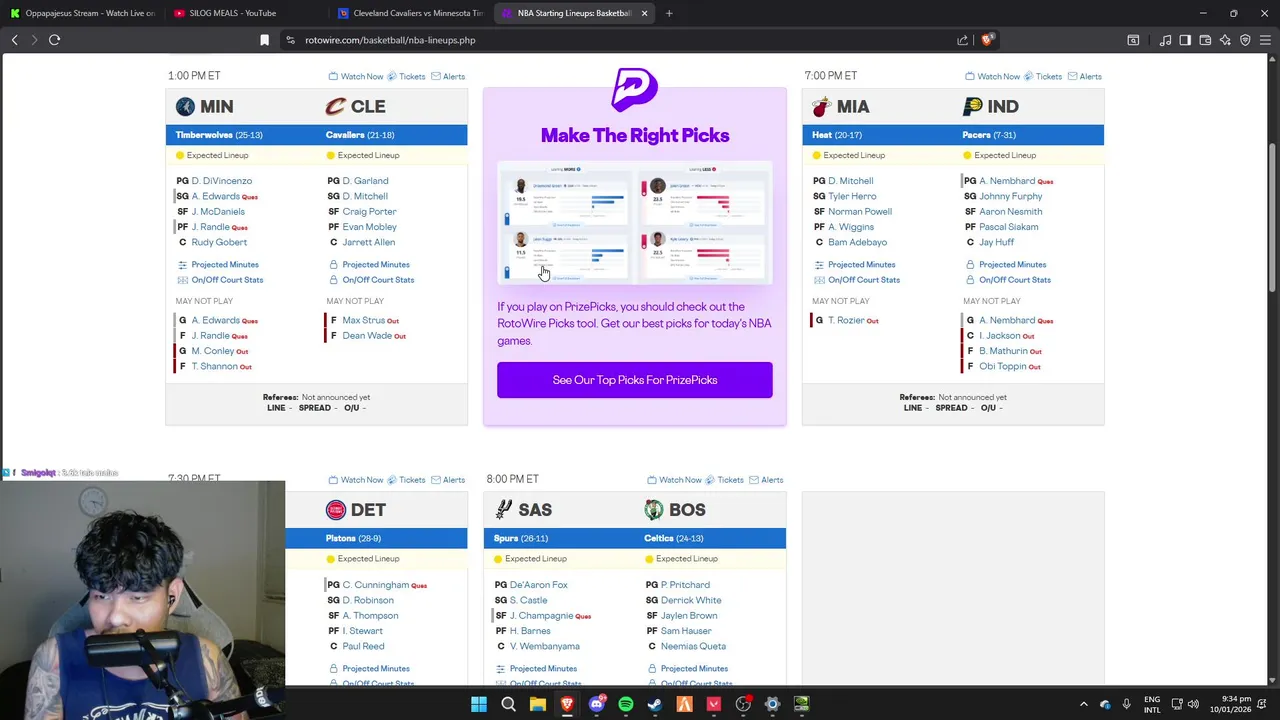The width and height of the screenshot is (1280, 720).
Task: Reload the page
Action: (x=54, y=40)
